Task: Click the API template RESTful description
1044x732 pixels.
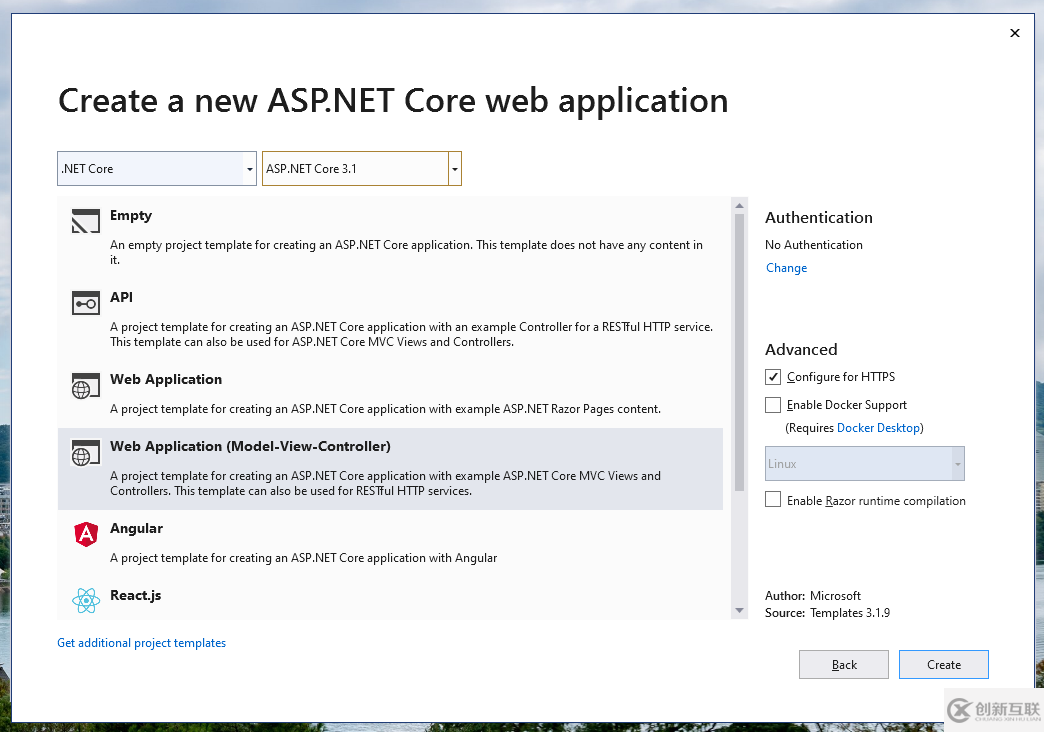Action: 411,334
